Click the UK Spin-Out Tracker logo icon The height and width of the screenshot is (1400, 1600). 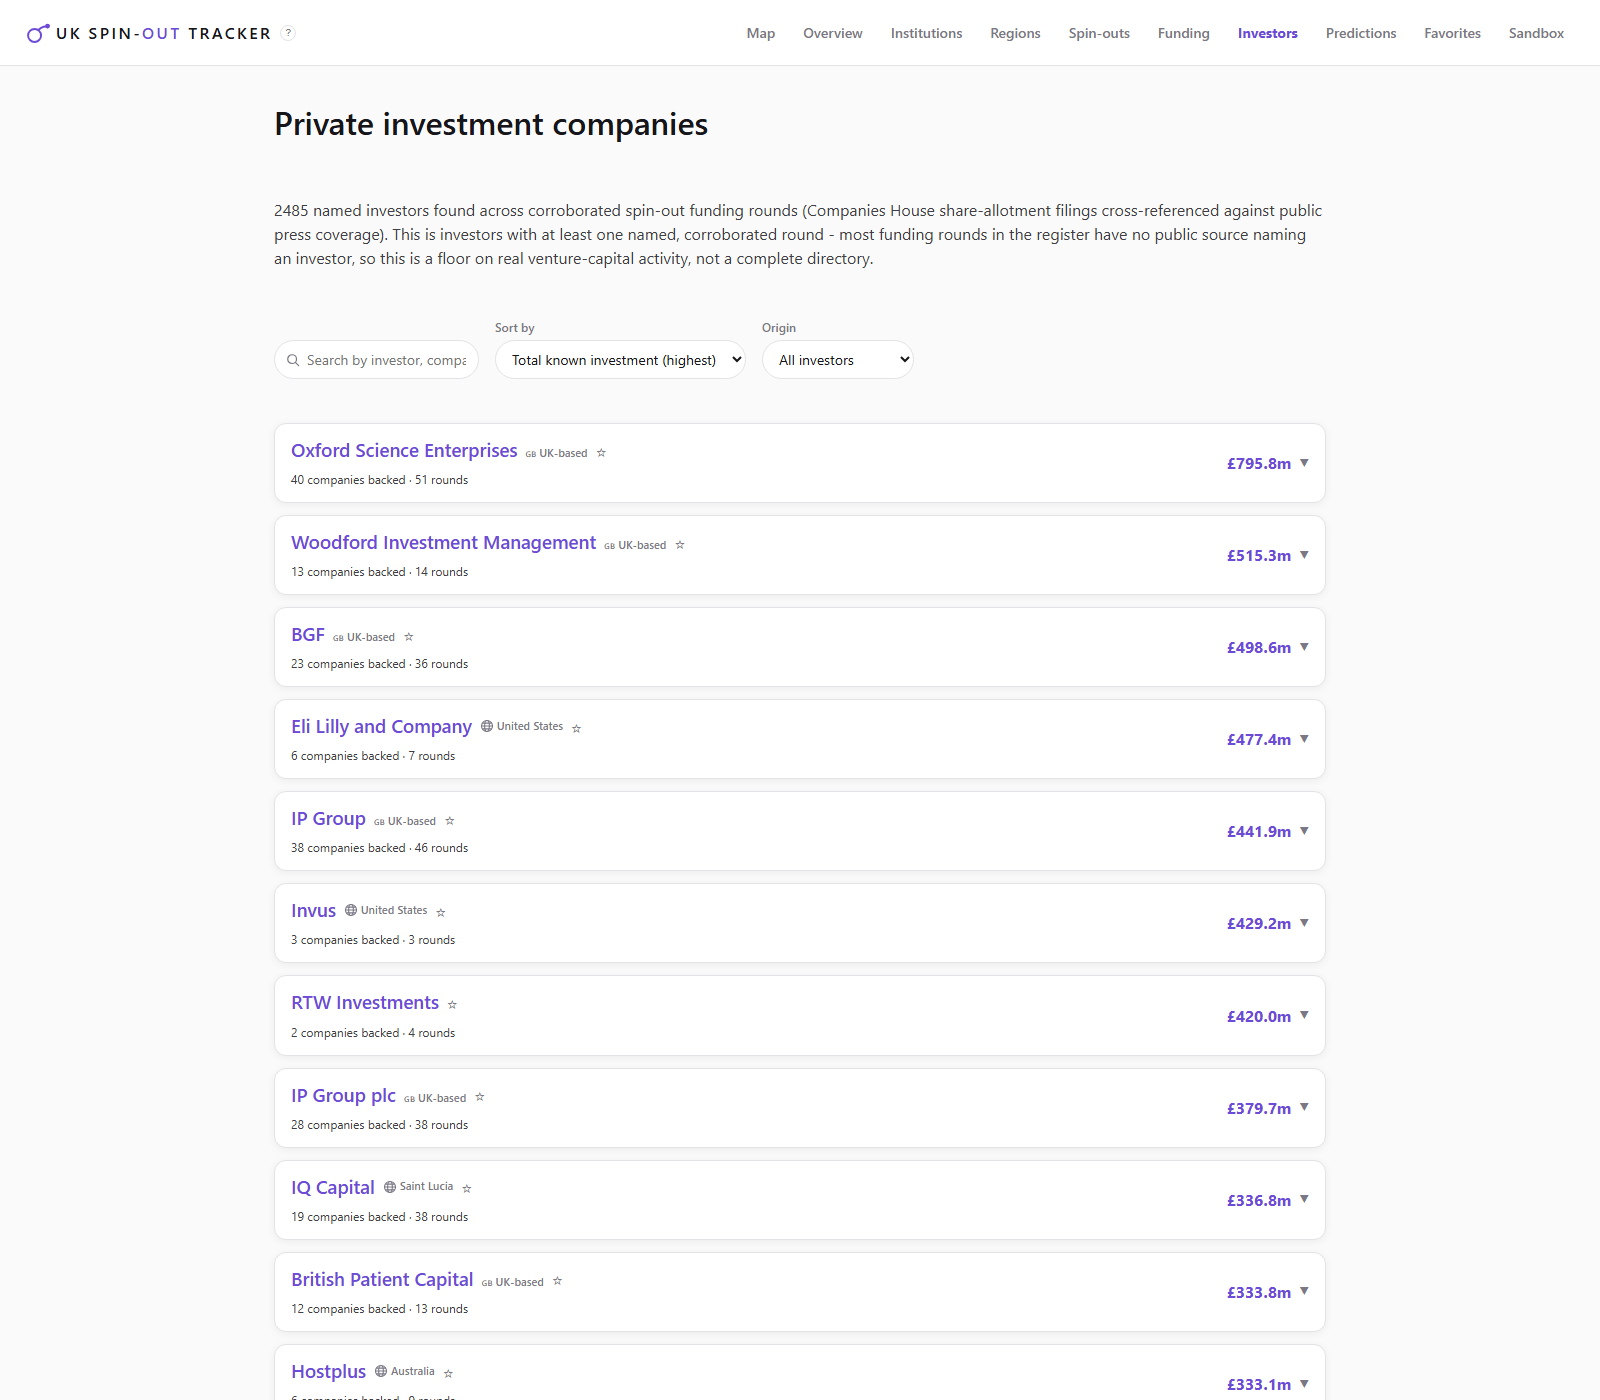pos(38,33)
